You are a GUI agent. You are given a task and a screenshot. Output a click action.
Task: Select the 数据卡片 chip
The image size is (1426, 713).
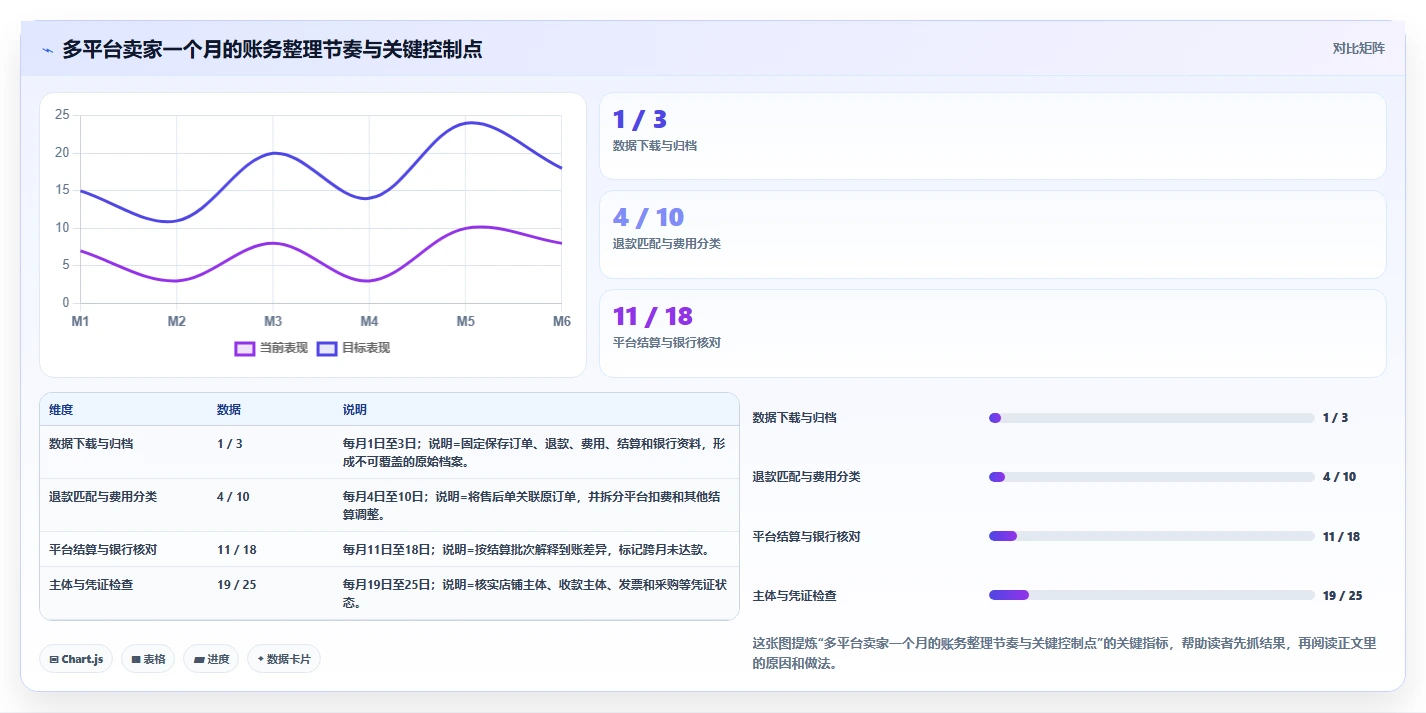point(284,659)
